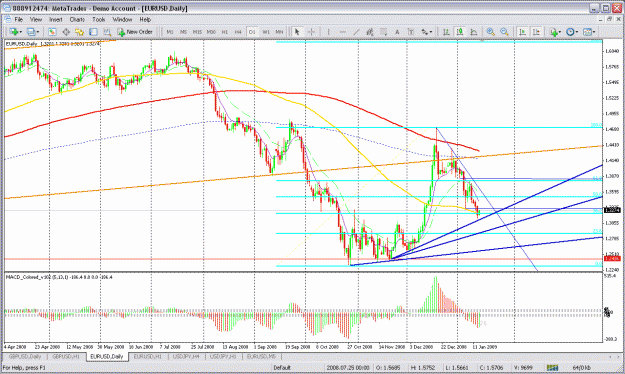Open the Periodicity clock icon
Screen dimensions: 625x374
570,32
